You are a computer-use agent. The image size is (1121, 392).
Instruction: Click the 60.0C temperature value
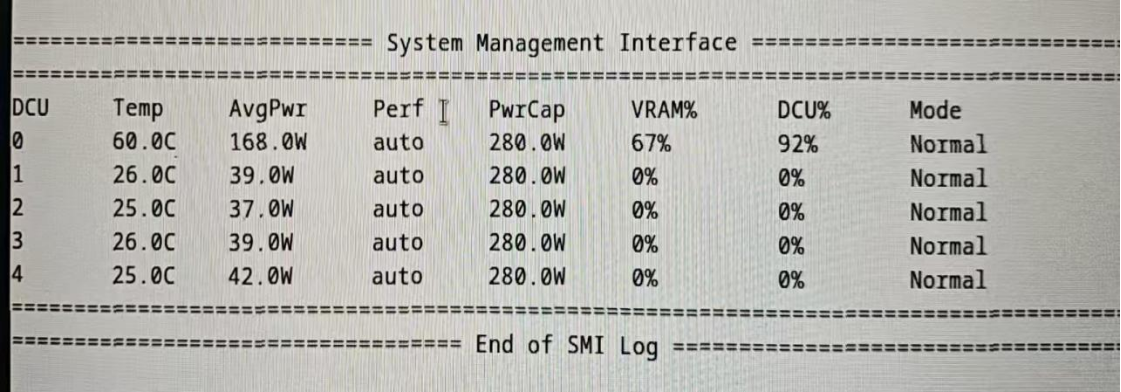point(144,143)
